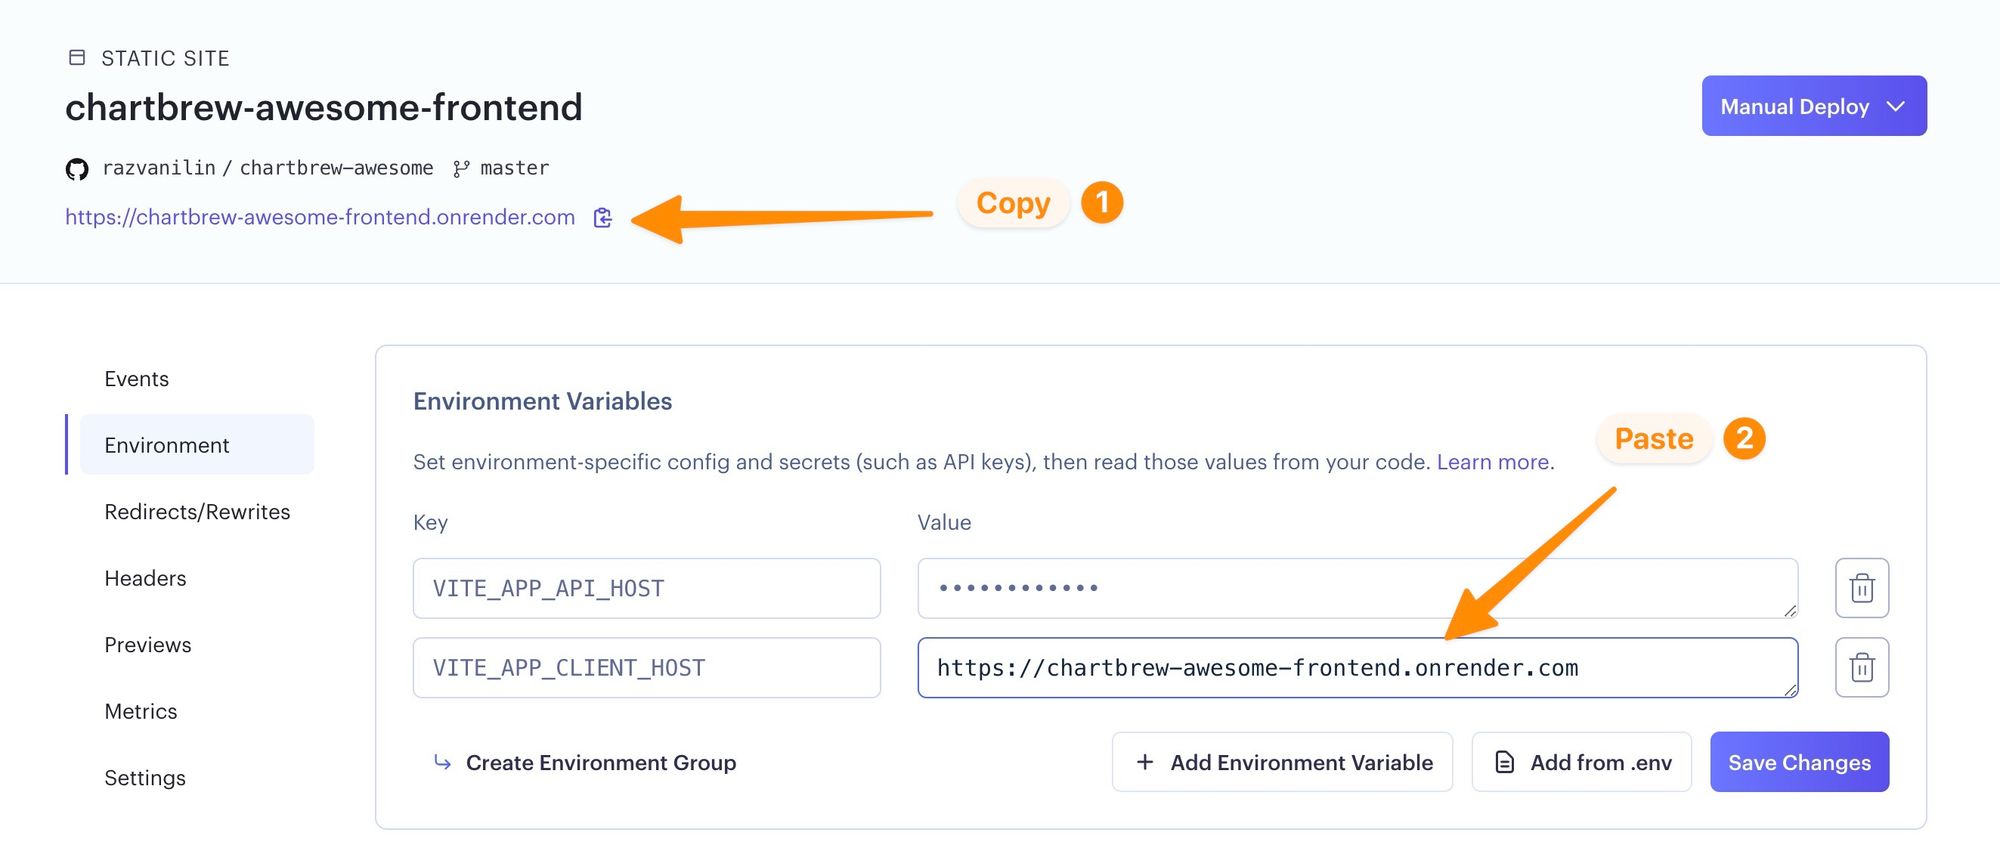Click the copy URL clipboard icon
The height and width of the screenshot is (857, 2000).
[602, 218]
